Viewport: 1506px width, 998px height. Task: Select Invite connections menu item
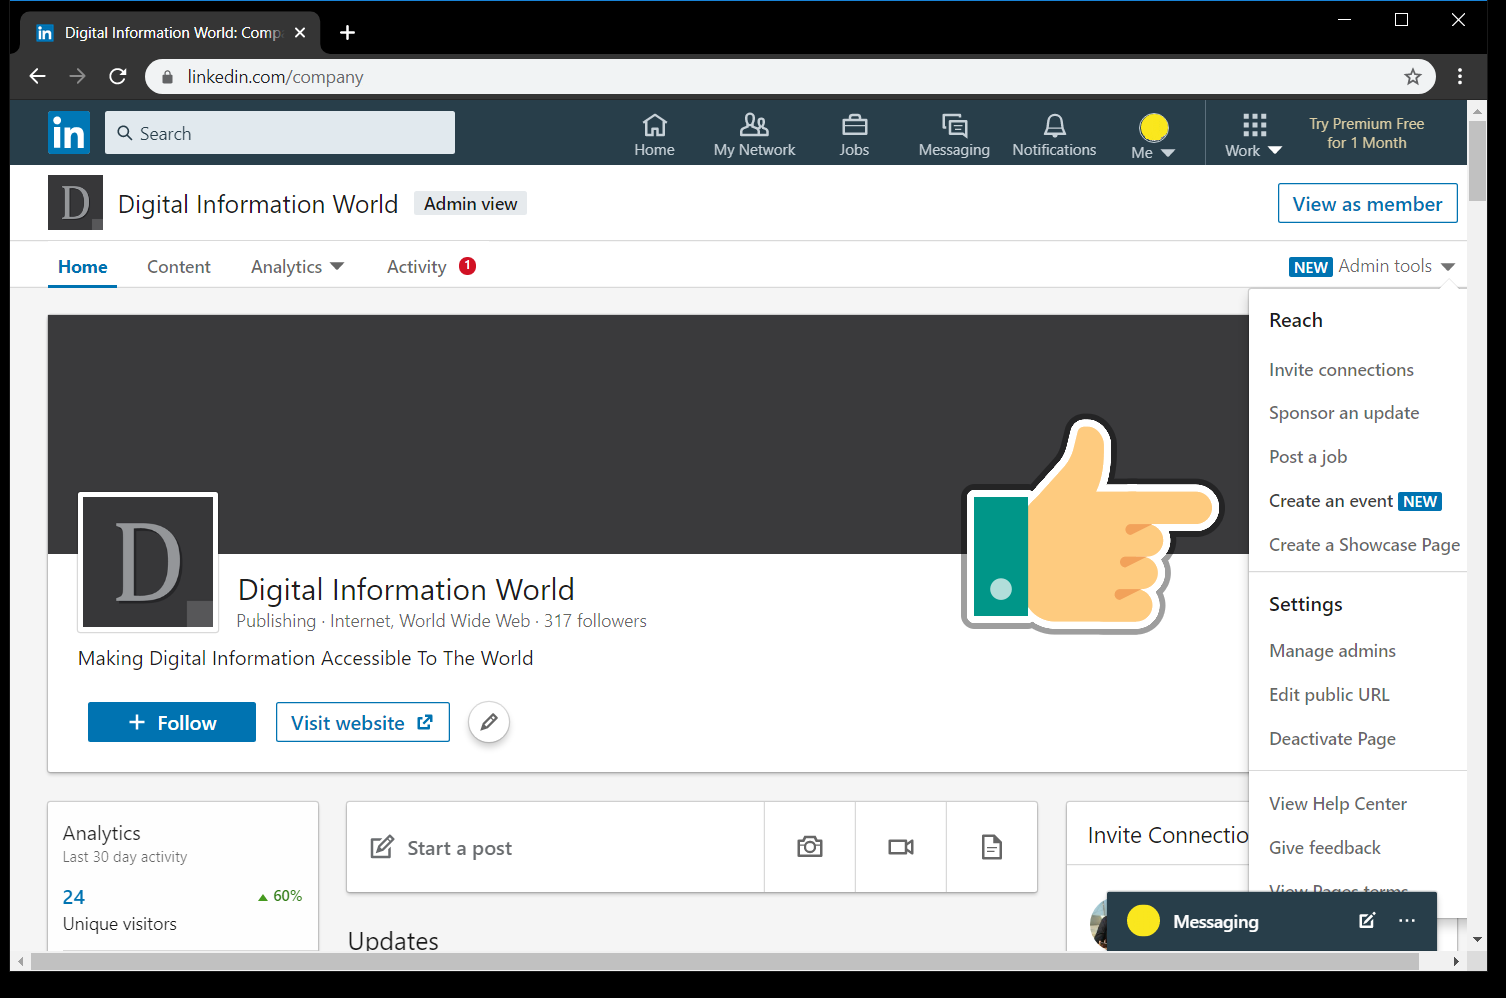pos(1341,370)
